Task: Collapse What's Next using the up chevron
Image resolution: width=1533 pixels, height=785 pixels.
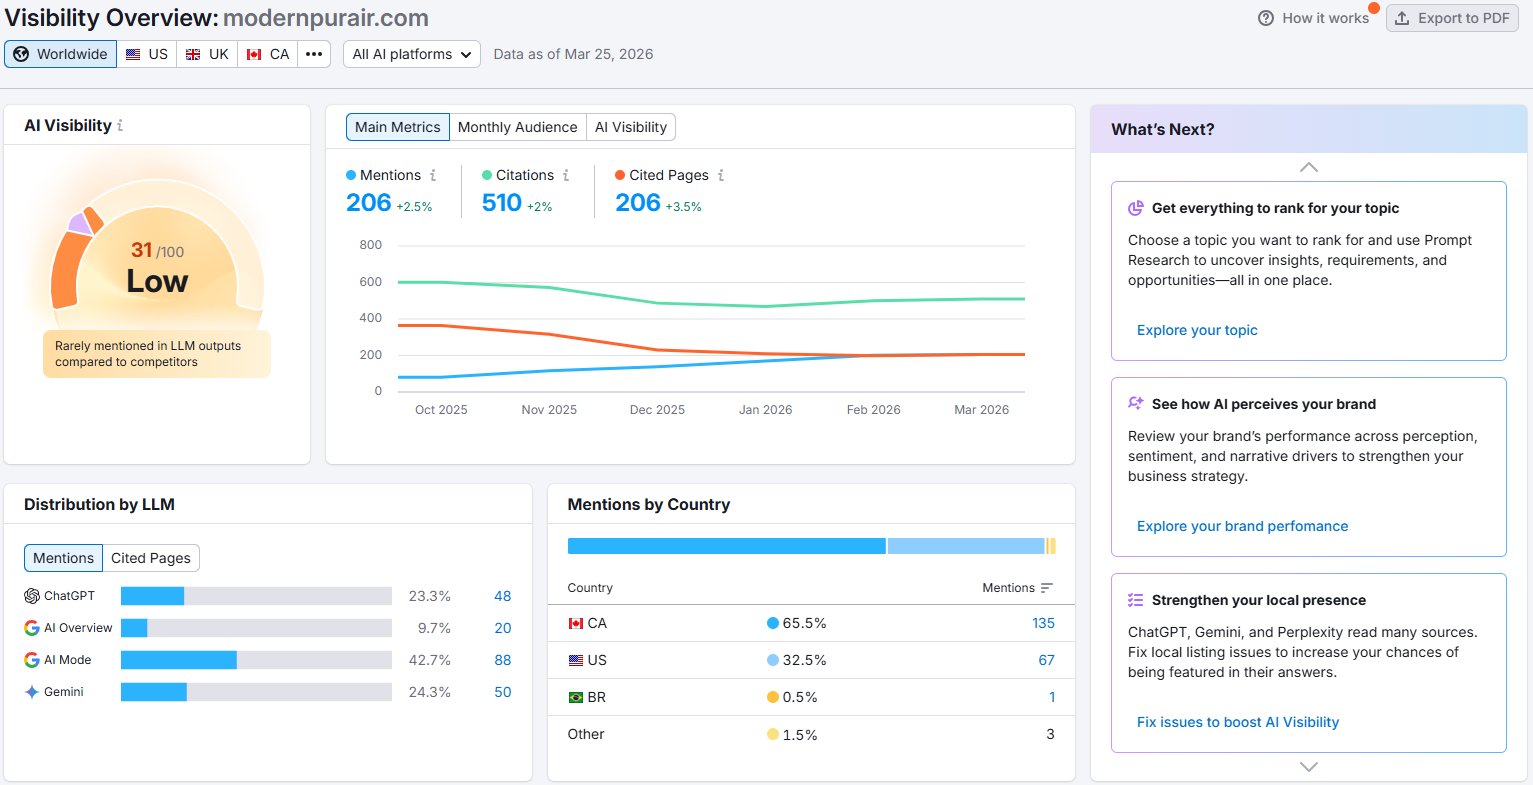Action: [x=1308, y=167]
